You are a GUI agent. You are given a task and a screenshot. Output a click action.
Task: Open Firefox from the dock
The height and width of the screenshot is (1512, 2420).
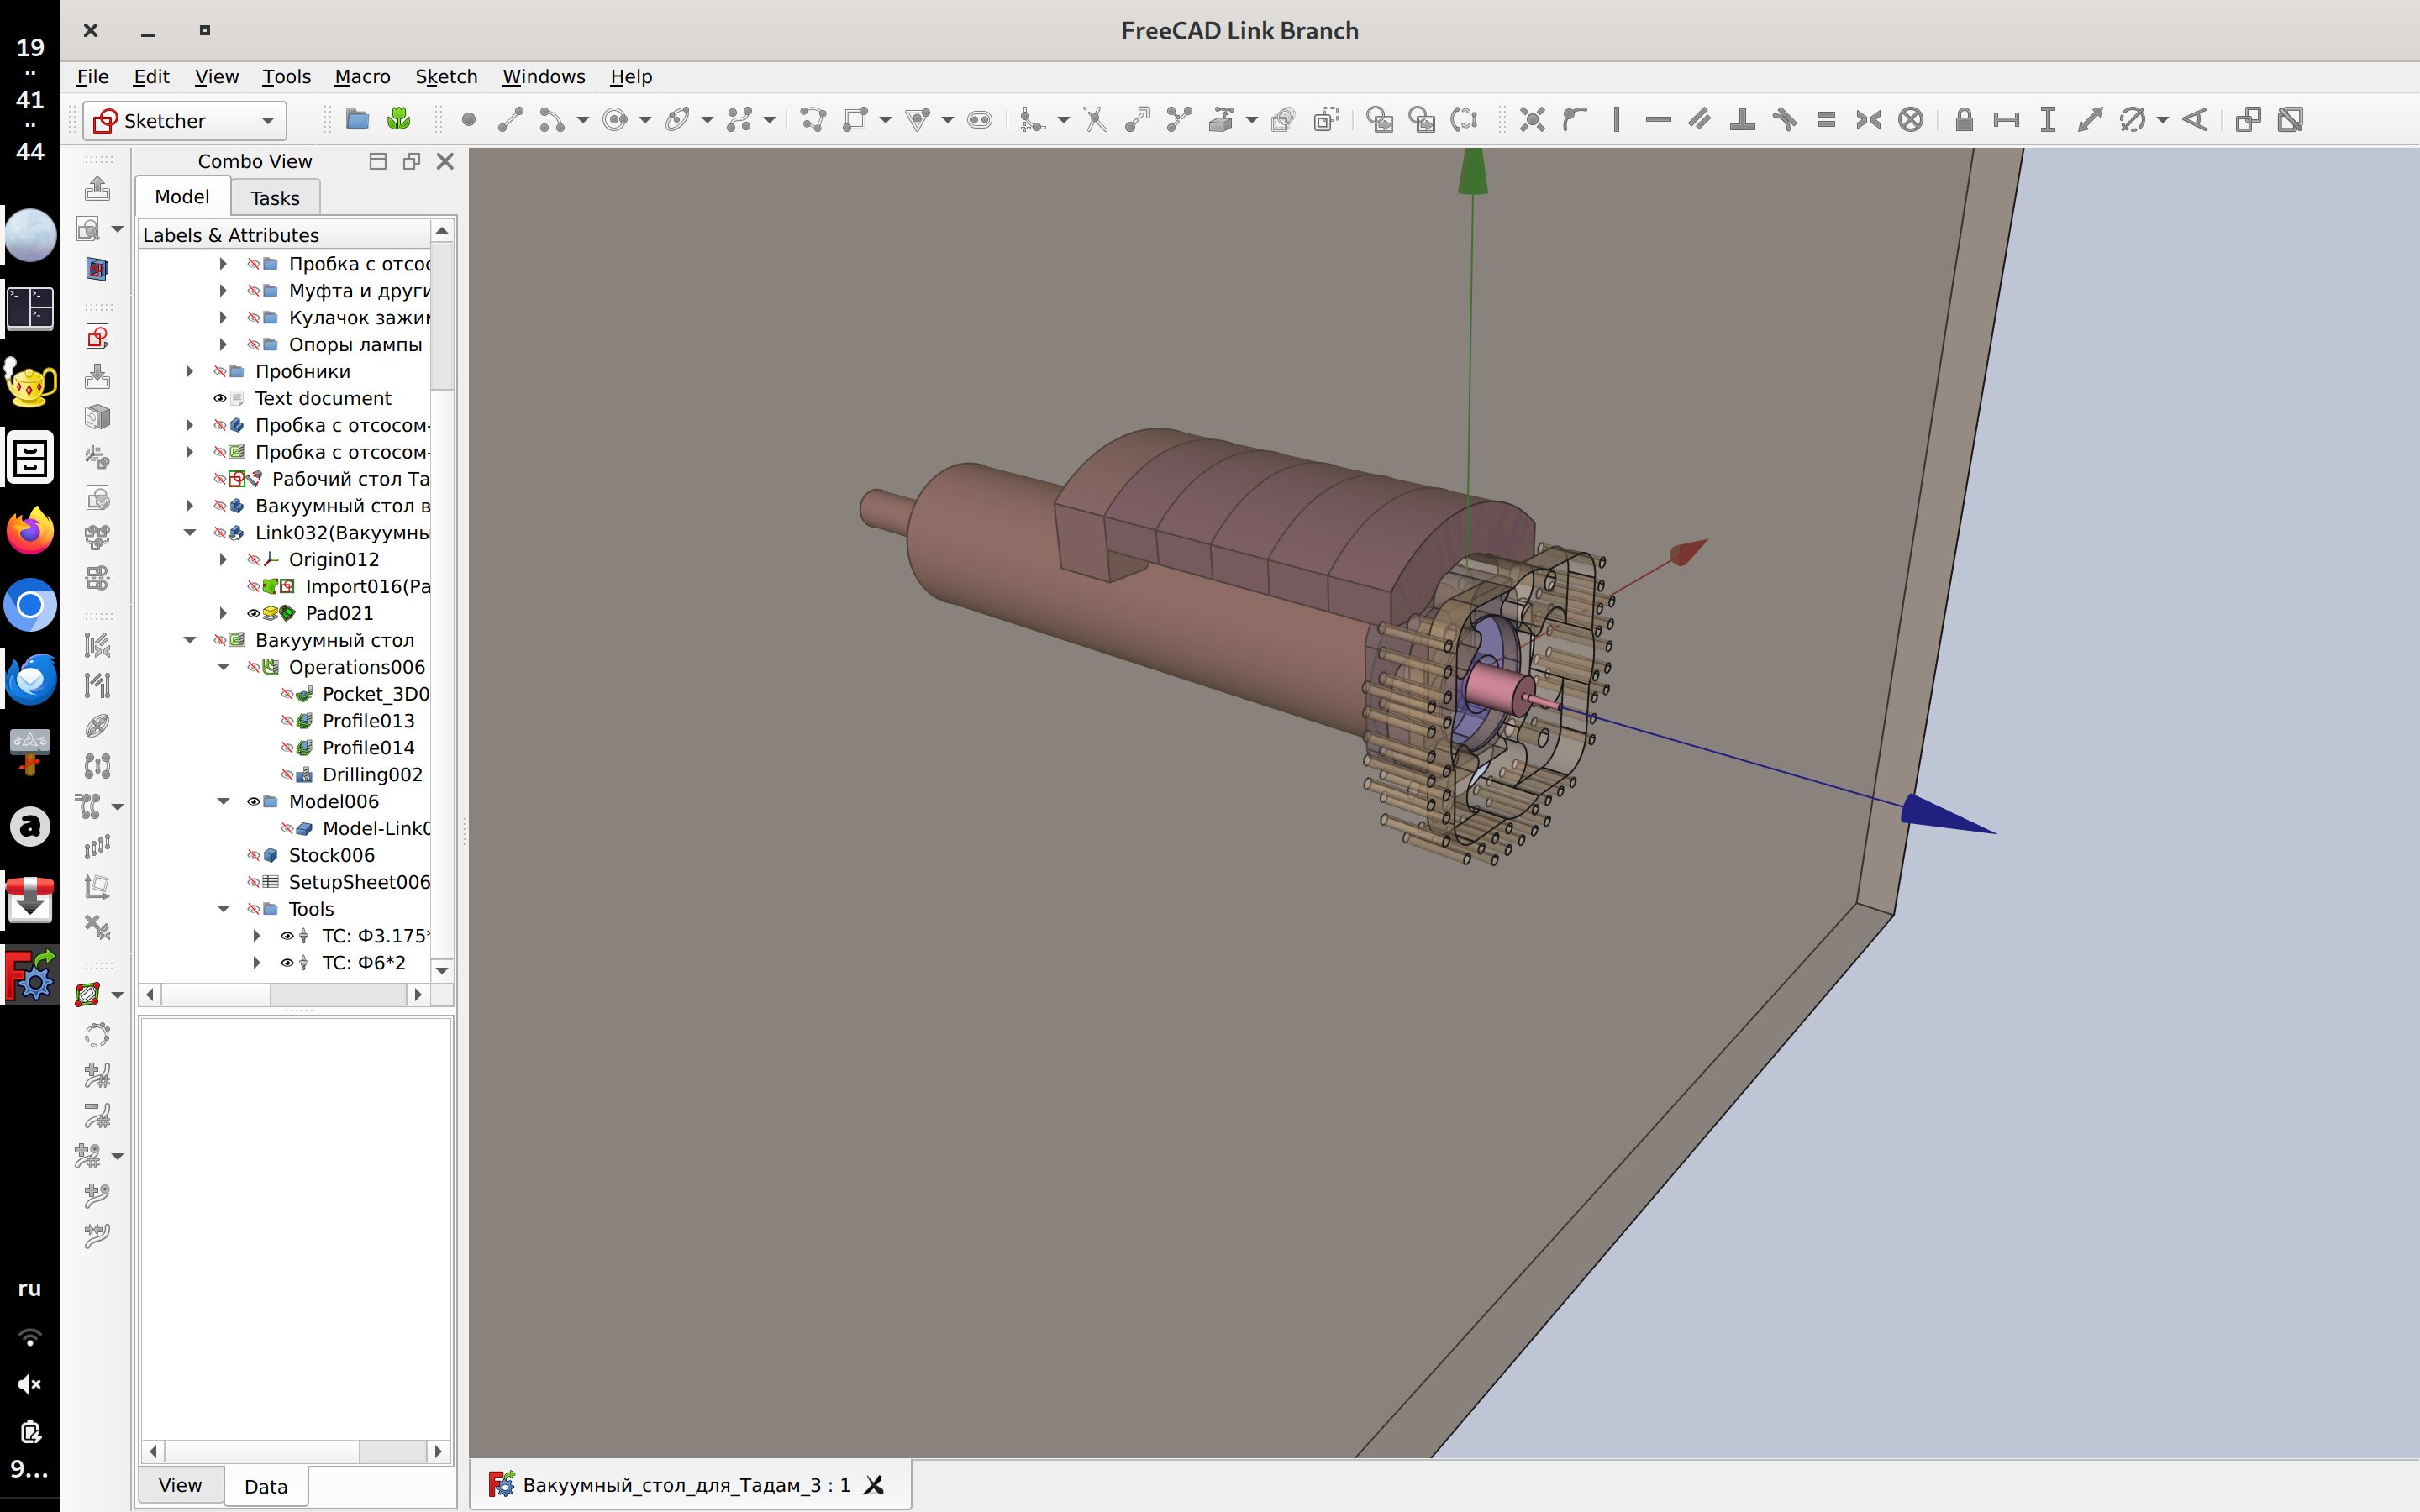(x=30, y=531)
